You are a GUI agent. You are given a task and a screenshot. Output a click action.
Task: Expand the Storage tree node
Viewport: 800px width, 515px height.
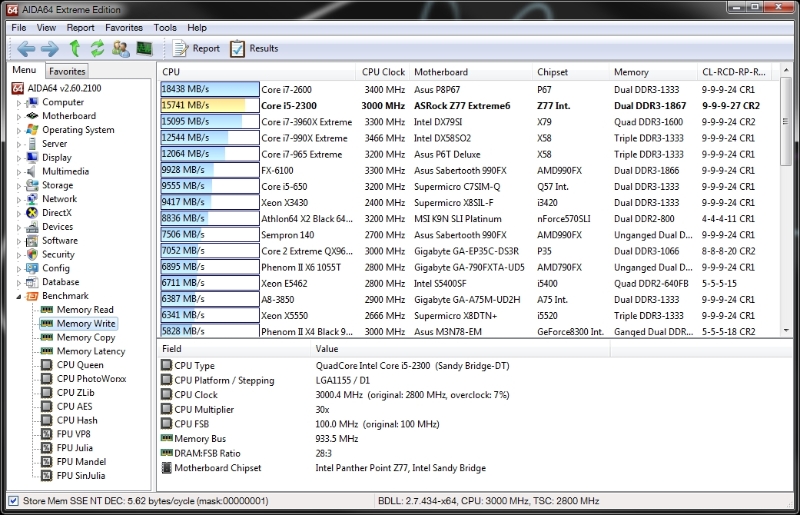click(19, 185)
